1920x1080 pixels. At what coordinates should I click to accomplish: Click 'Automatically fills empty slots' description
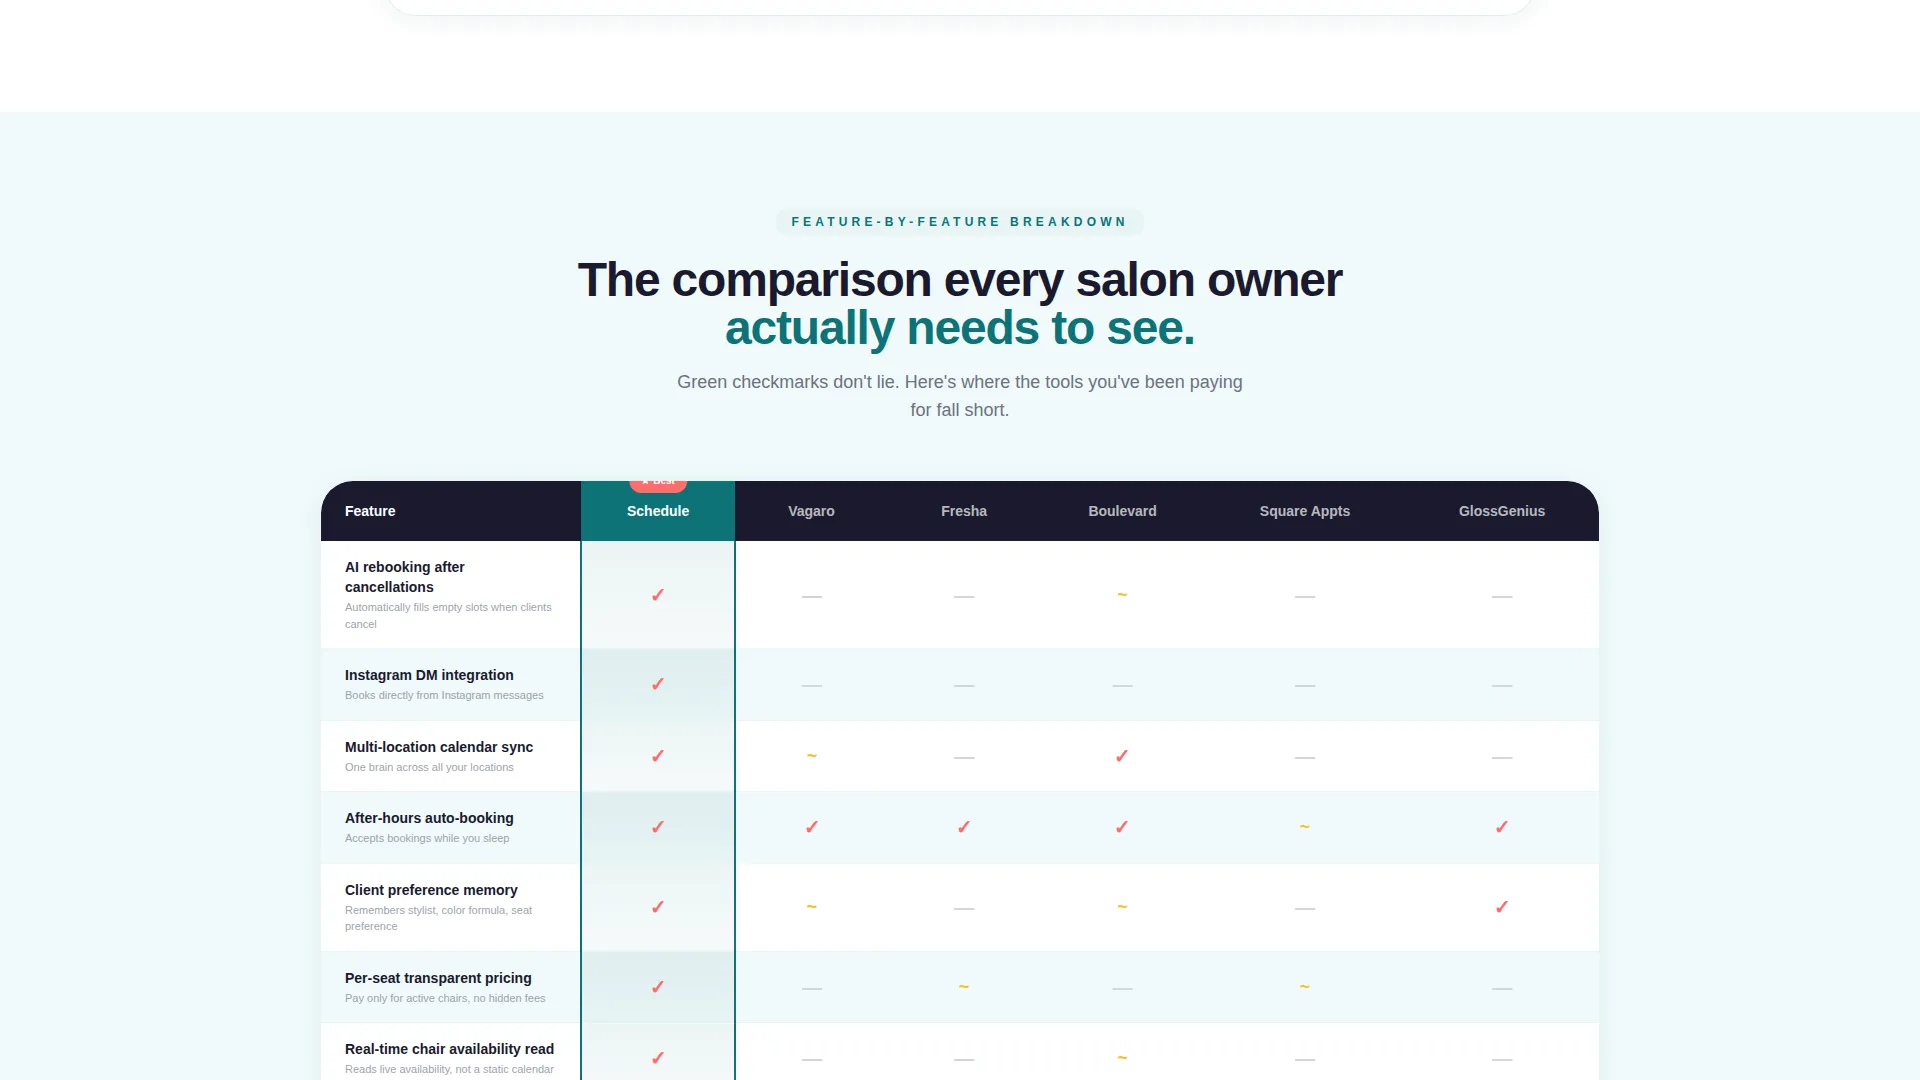448,615
